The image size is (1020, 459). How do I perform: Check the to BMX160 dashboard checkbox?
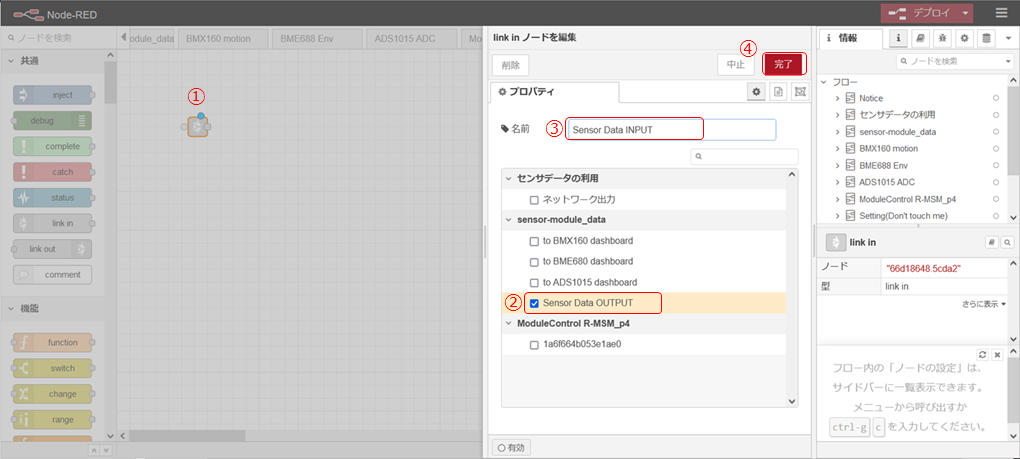tap(535, 241)
